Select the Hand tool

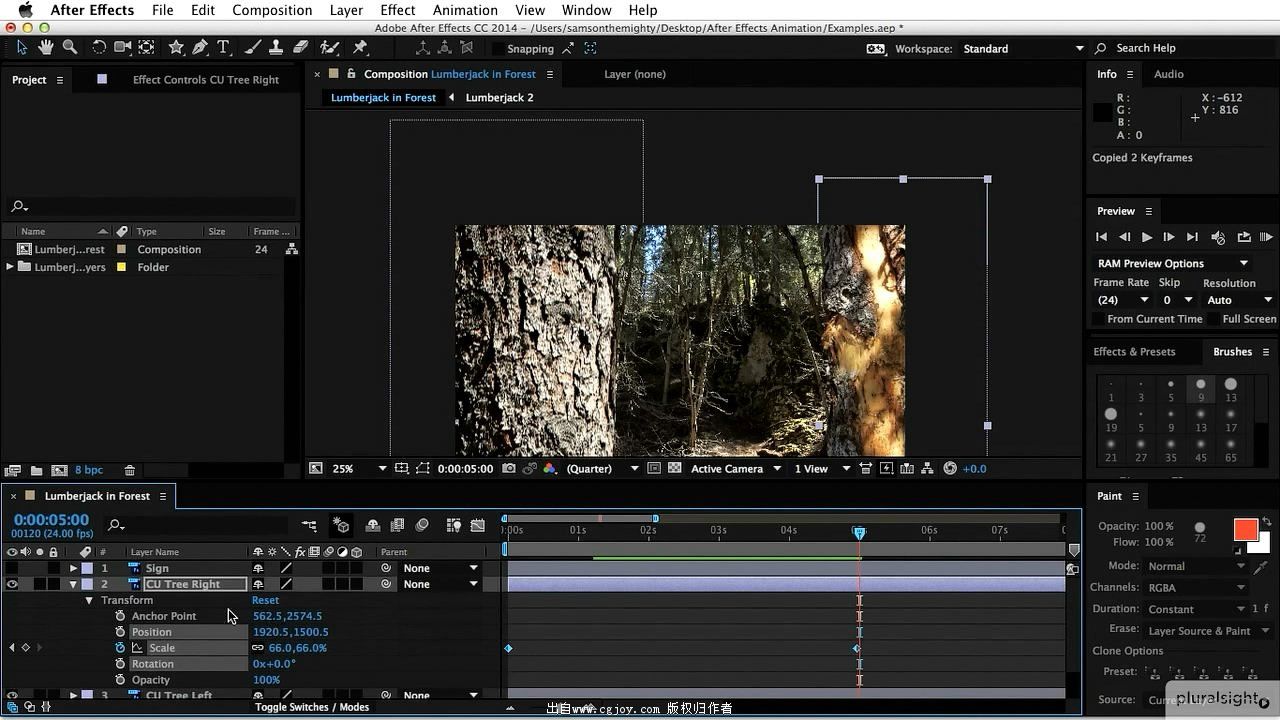pos(46,47)
